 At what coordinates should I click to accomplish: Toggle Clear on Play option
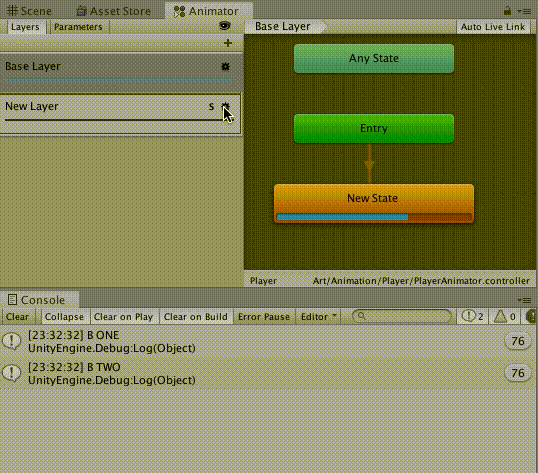(x=124, y=317)
